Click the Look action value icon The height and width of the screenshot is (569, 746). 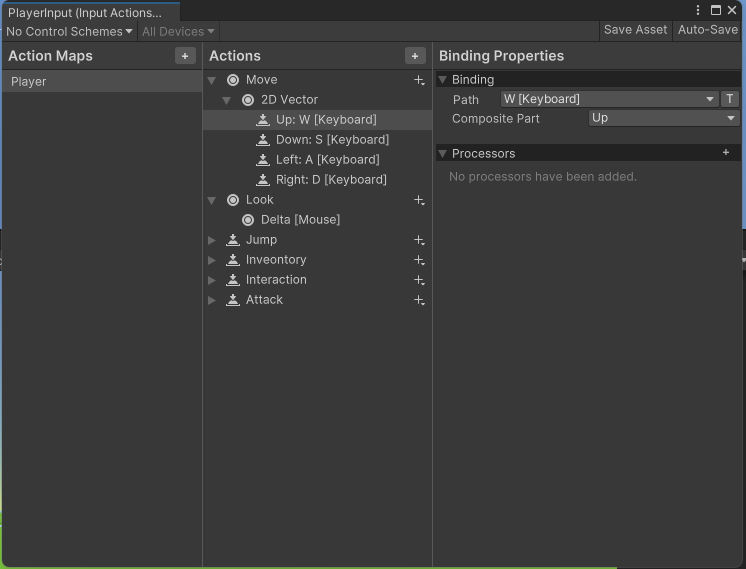233,200
